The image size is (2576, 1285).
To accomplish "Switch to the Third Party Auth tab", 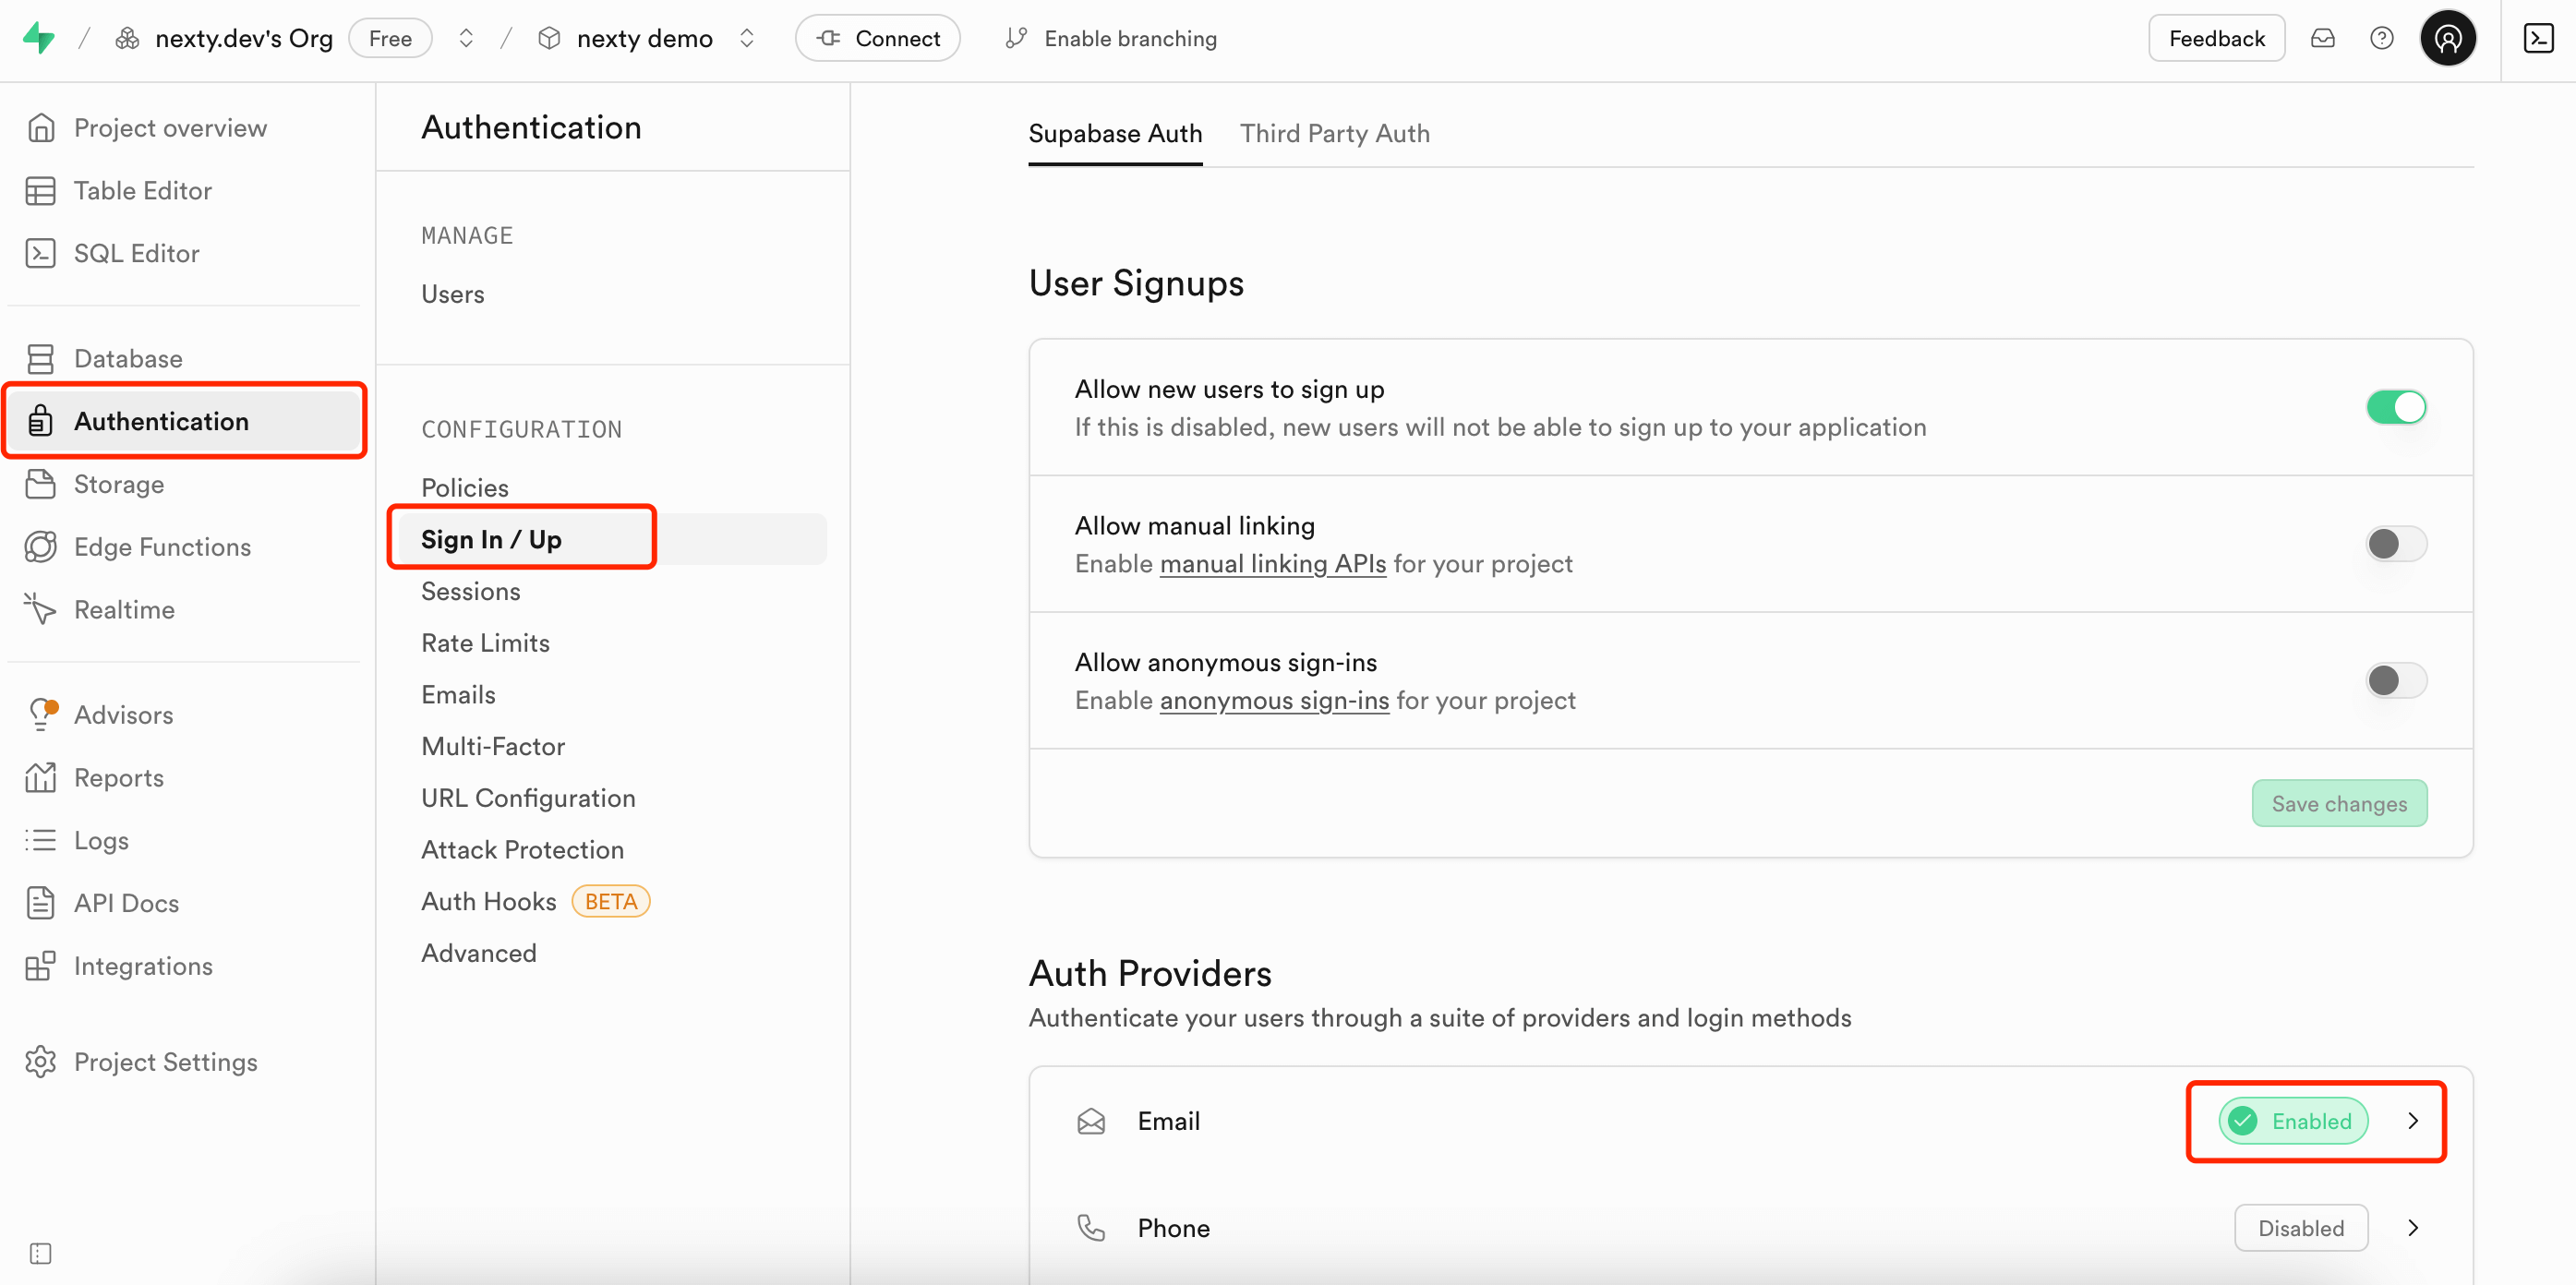I will (x=1334, y=133).
